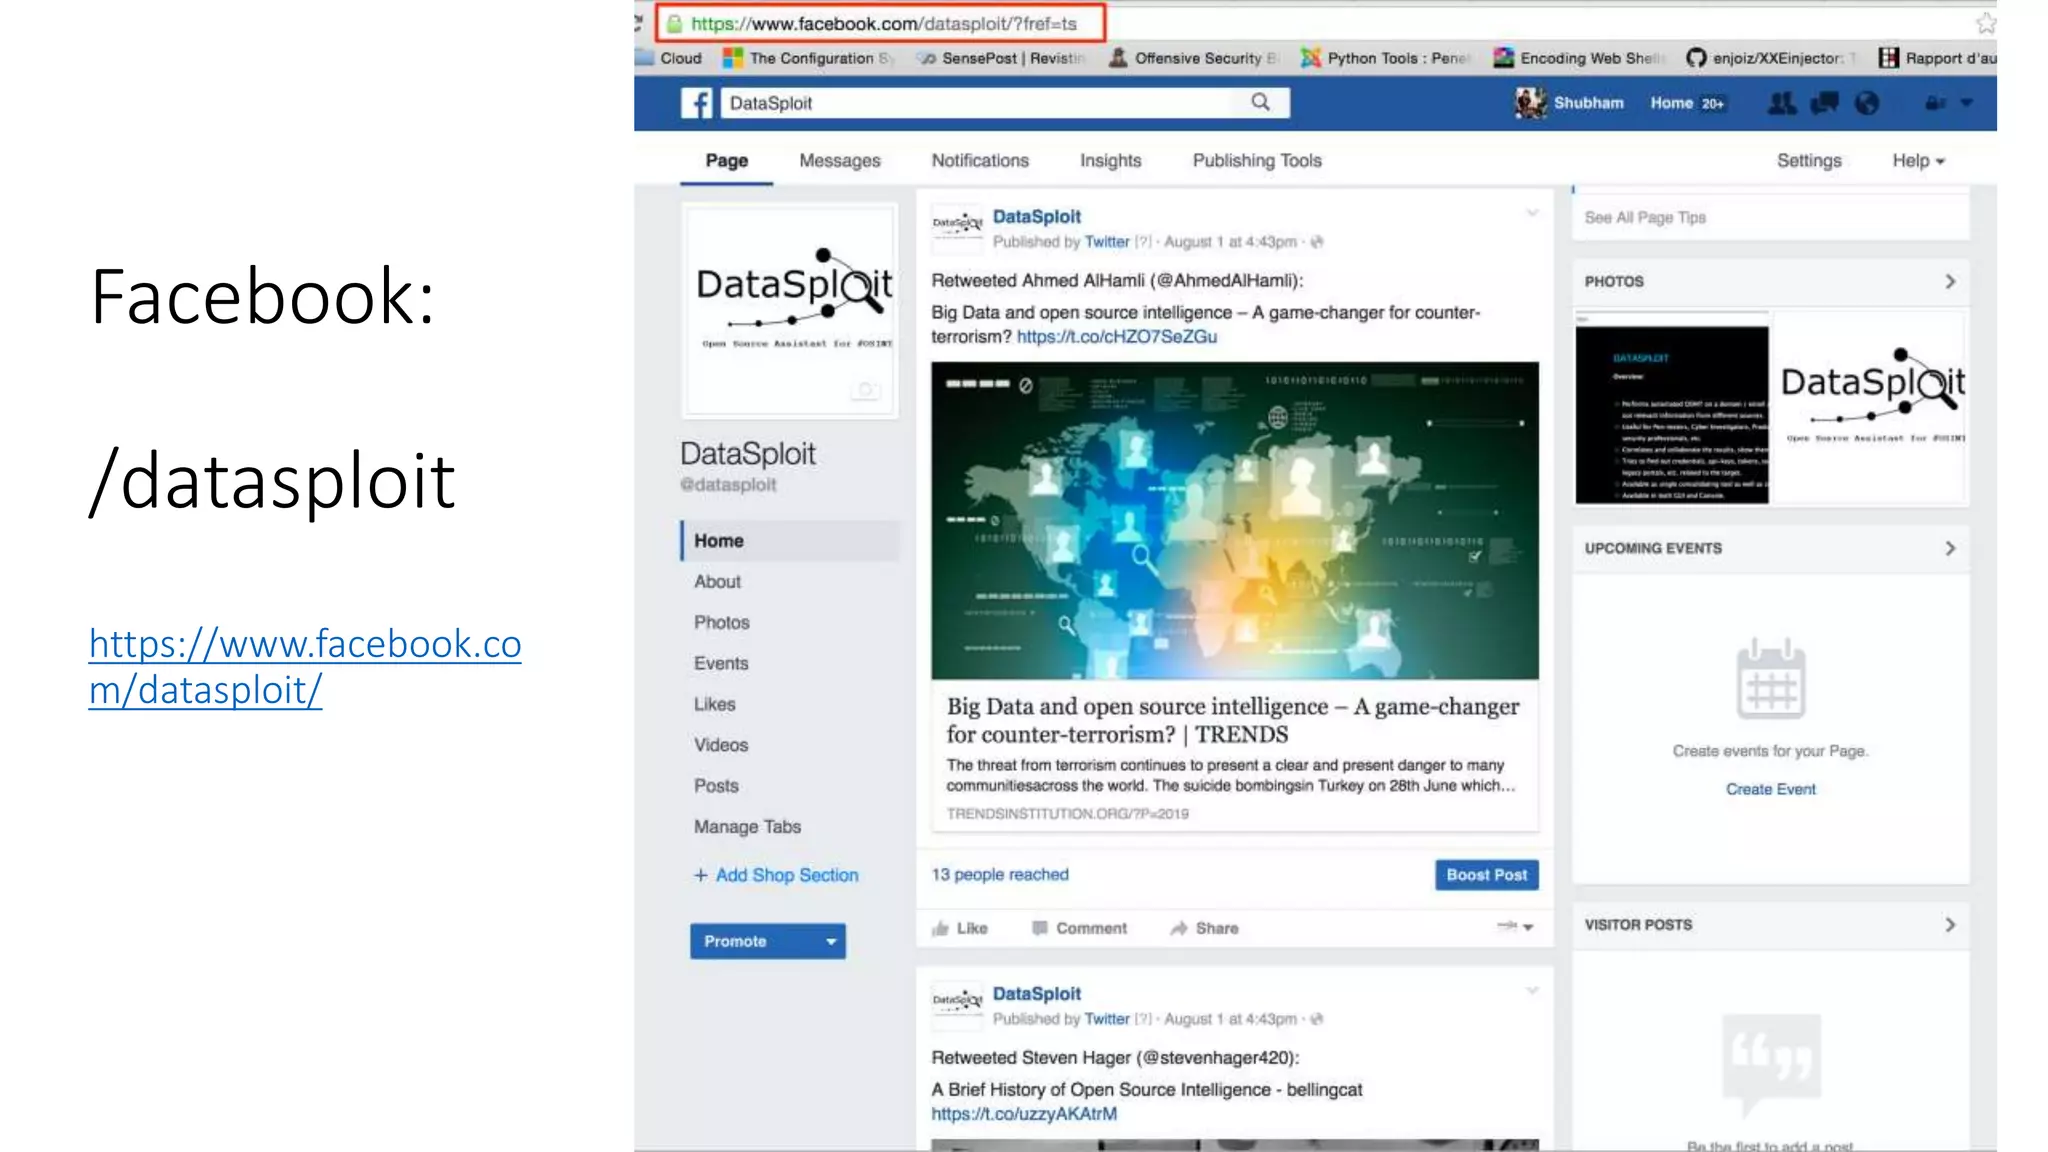Open the Rapport d'au bookmark
This screenshot has width=2048, height=1152.
click(1937, 58)
